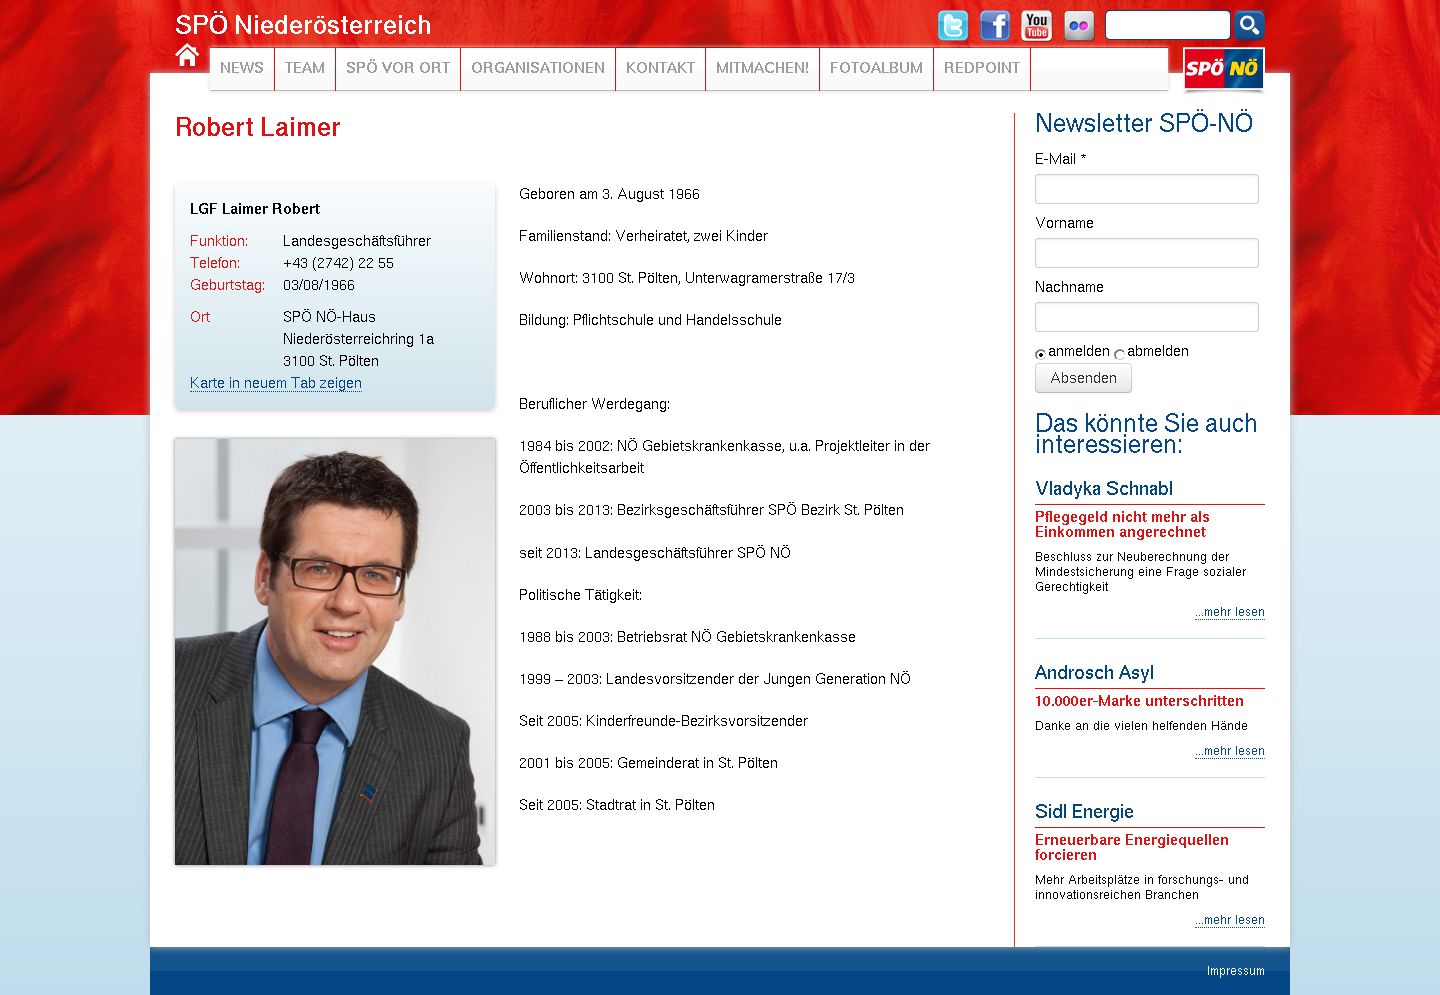Open the Facebook icon link

[x=995, y=25]
